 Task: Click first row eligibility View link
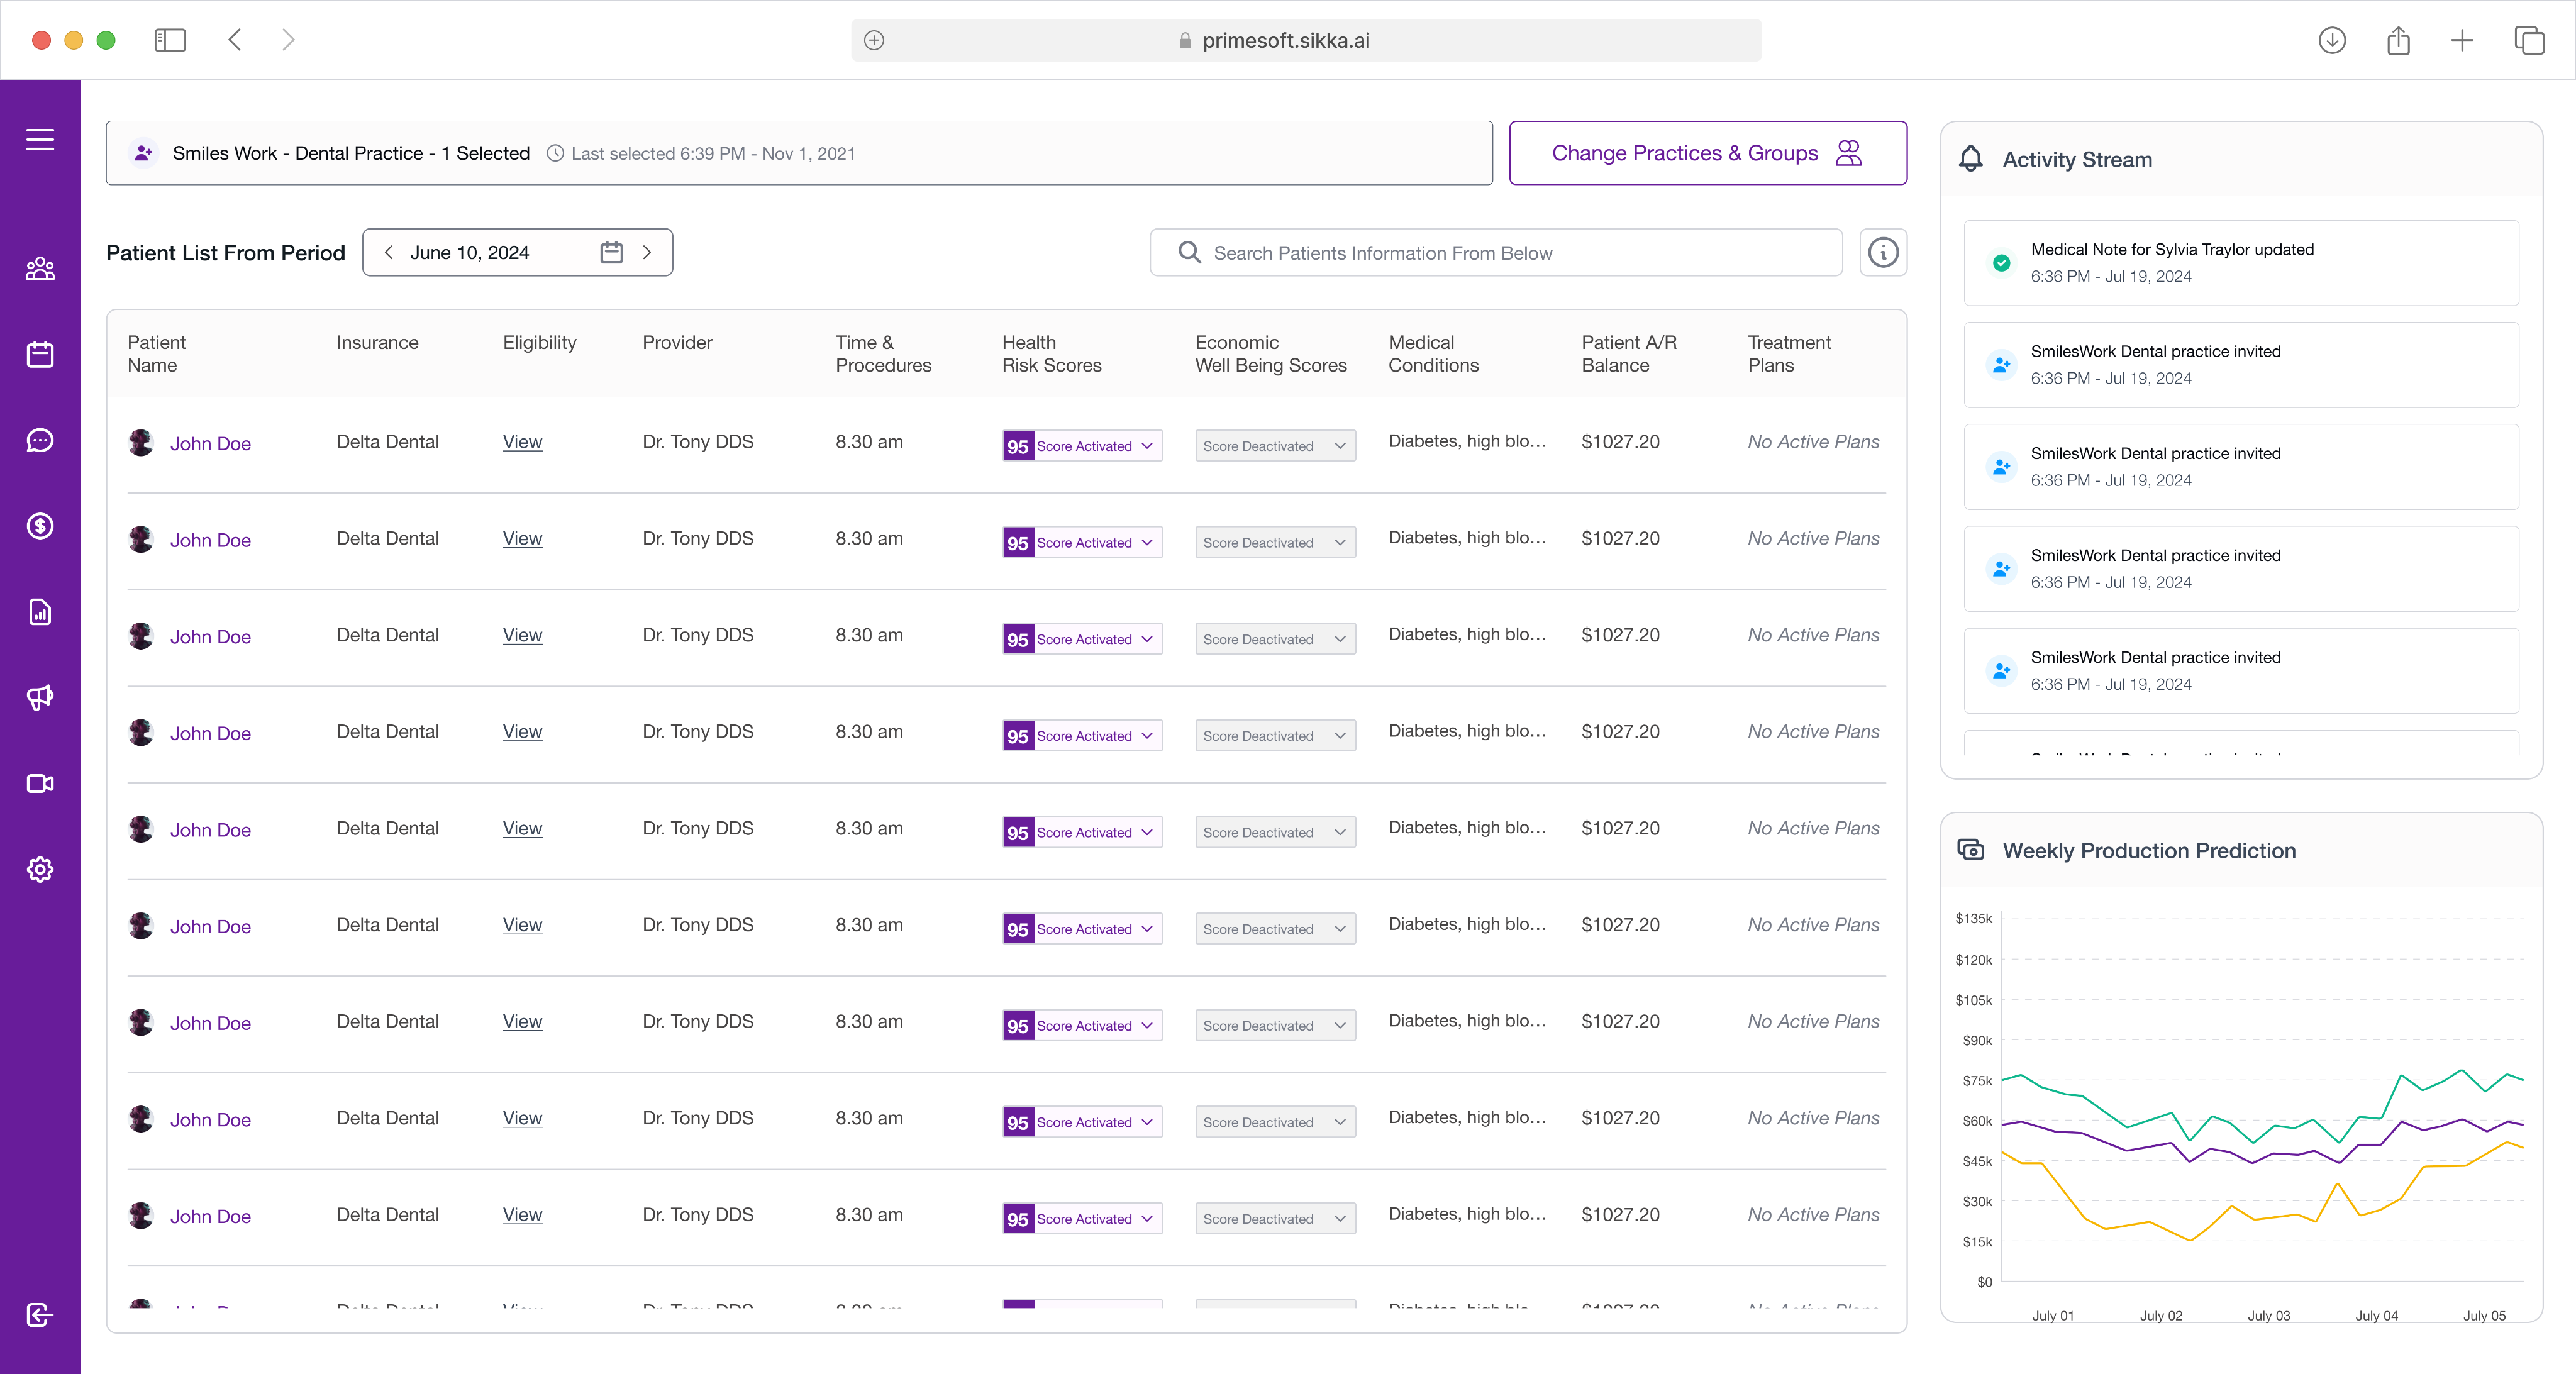pos(522,442)
